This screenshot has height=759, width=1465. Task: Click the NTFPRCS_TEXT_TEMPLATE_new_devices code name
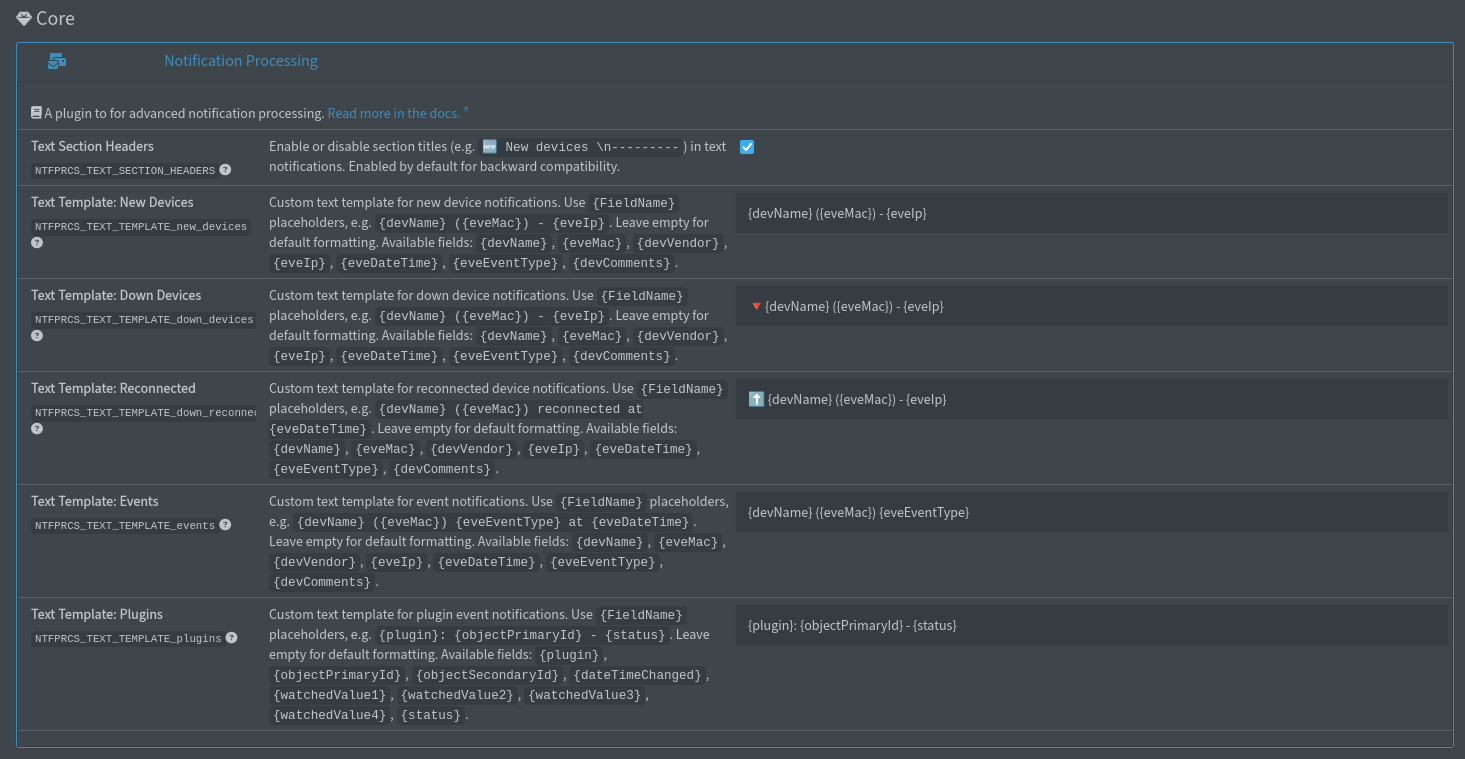click(141, 227)
